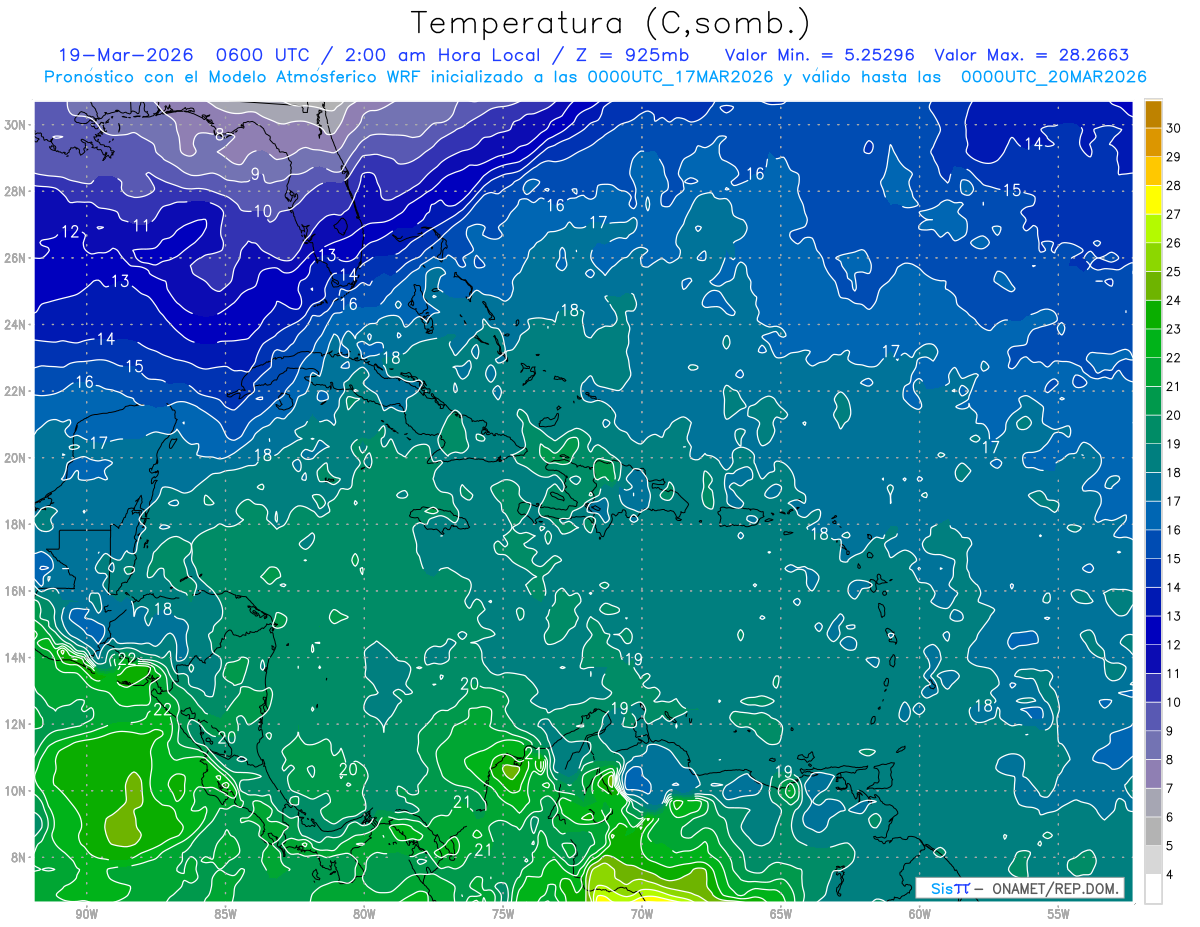Select the initialization stamp '0000UTC_17MAR2026'
This screenshot has width=1200, height=927.
coord(680,77)
